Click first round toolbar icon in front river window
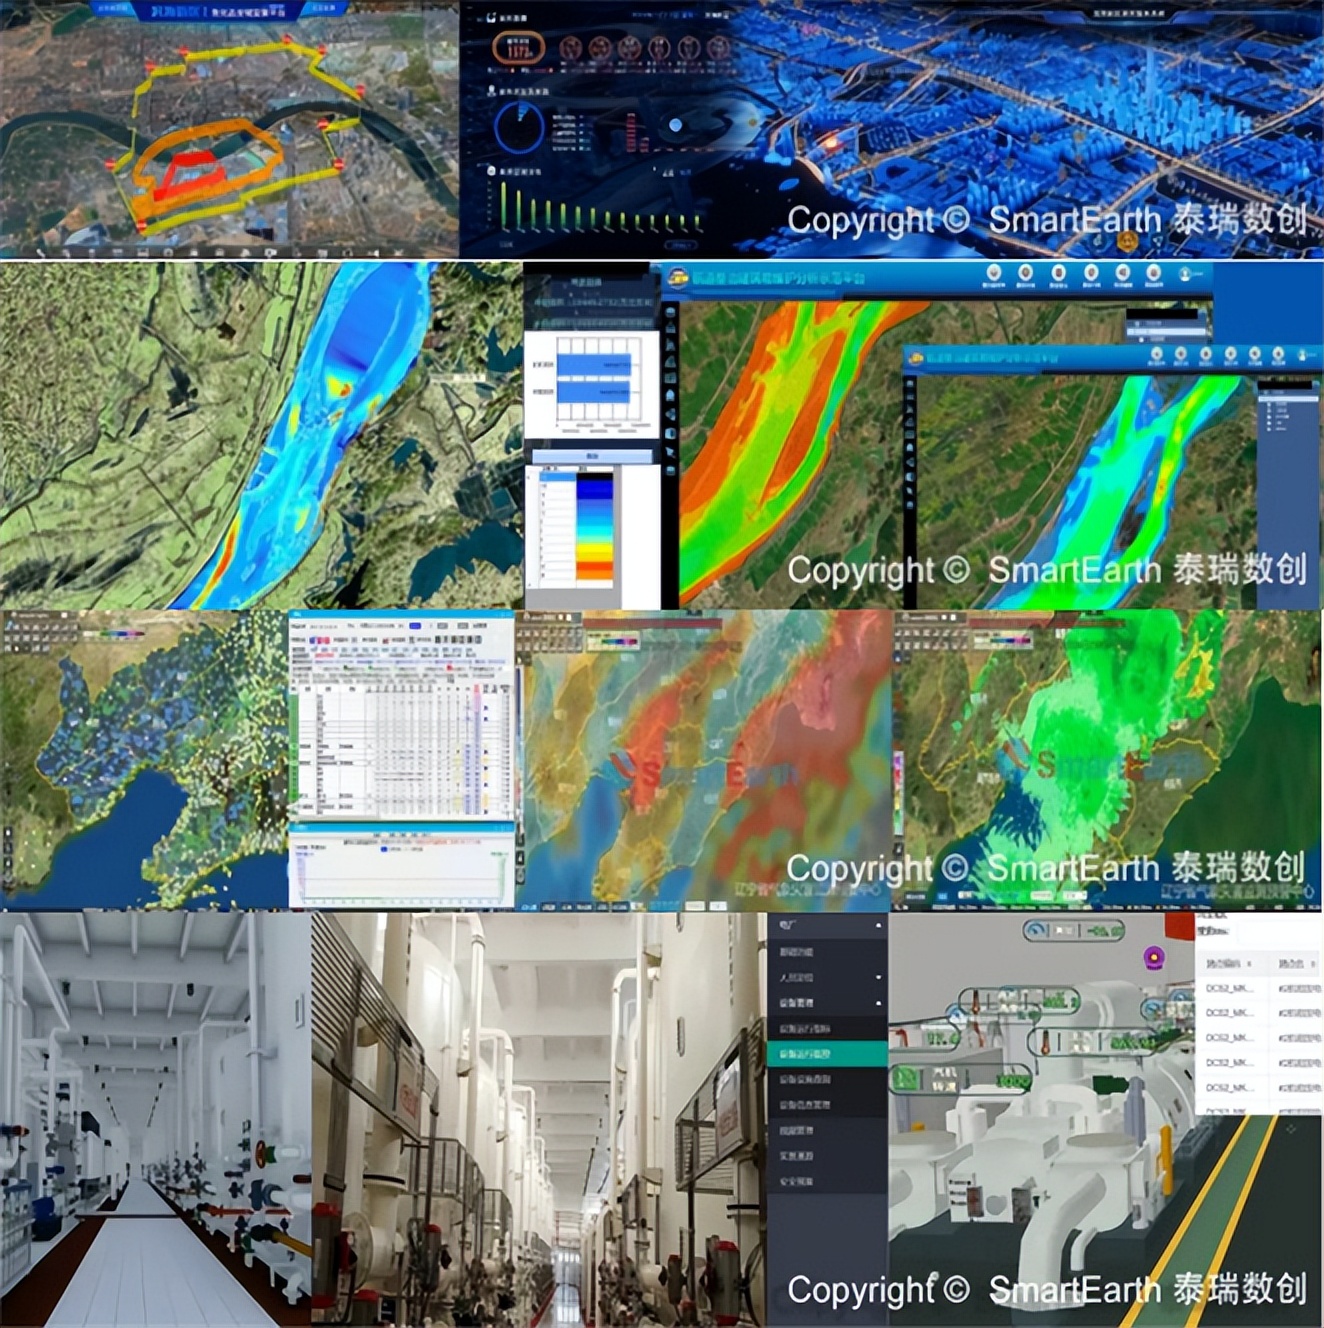 point(1156,354)
